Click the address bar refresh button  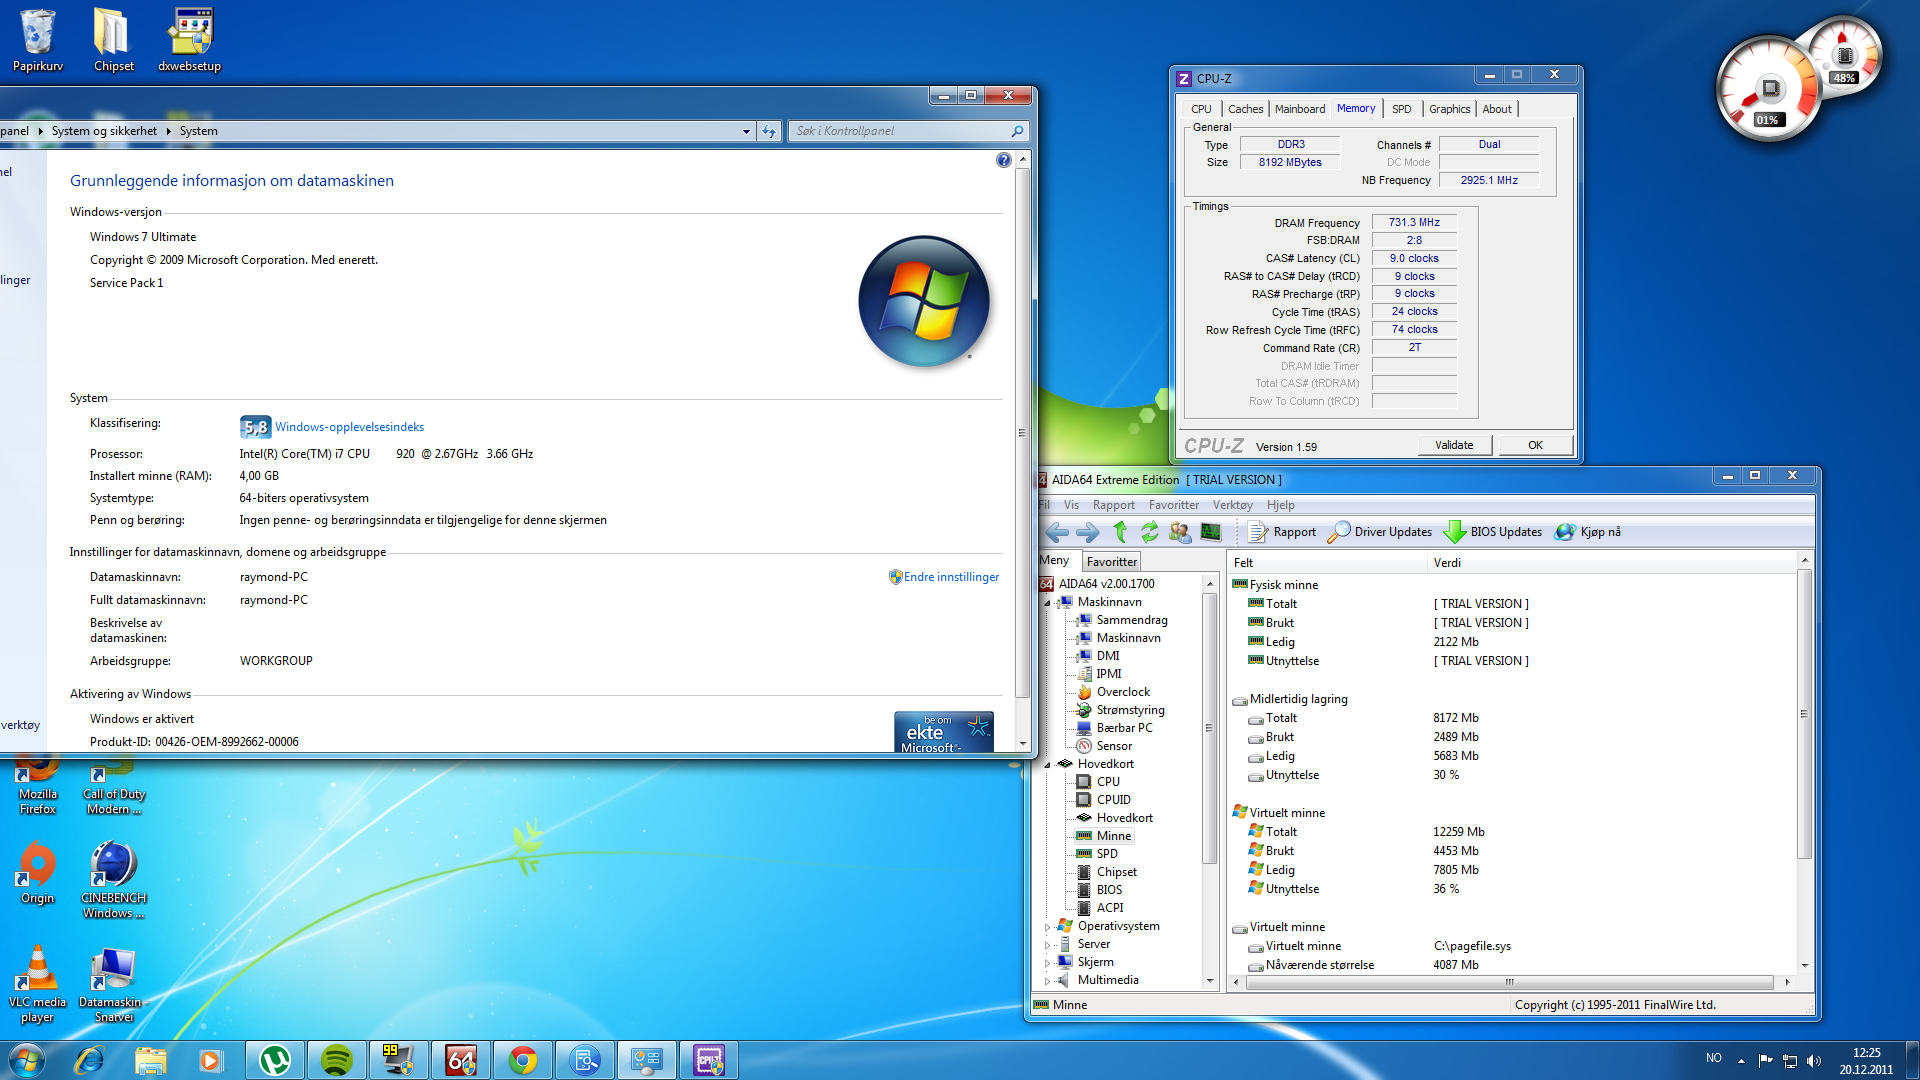coord(768,131)
